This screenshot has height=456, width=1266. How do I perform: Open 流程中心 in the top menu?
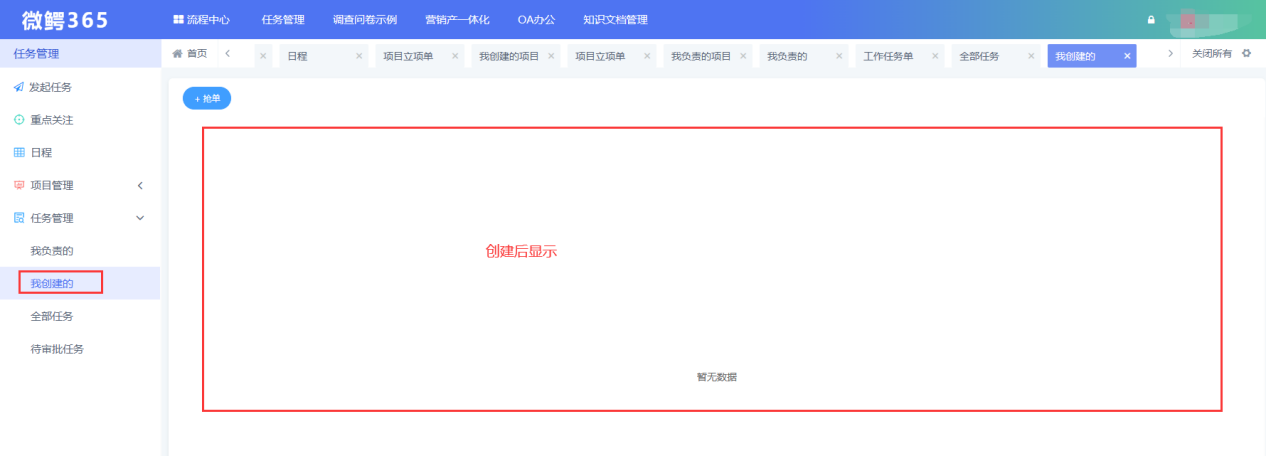click(x=201, y=20)
